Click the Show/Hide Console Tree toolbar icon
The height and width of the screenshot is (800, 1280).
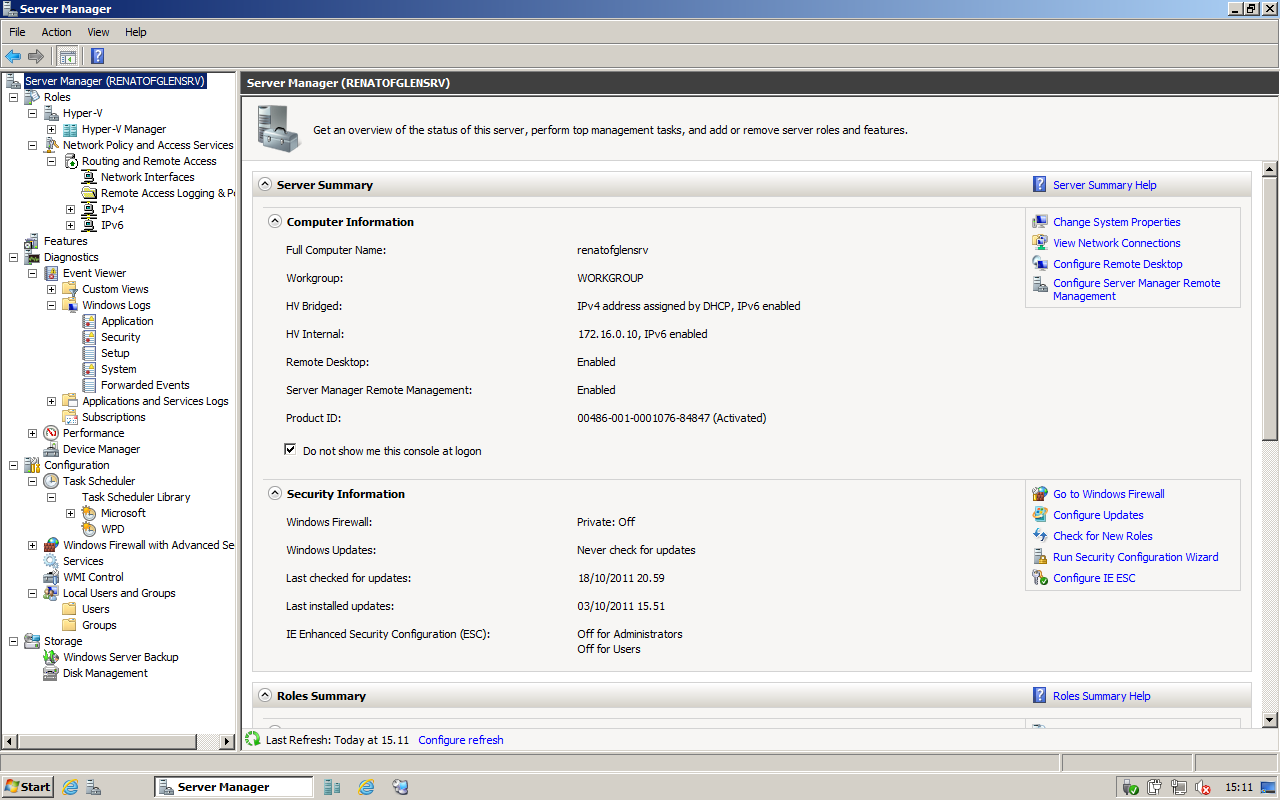(x=67, y=56)
